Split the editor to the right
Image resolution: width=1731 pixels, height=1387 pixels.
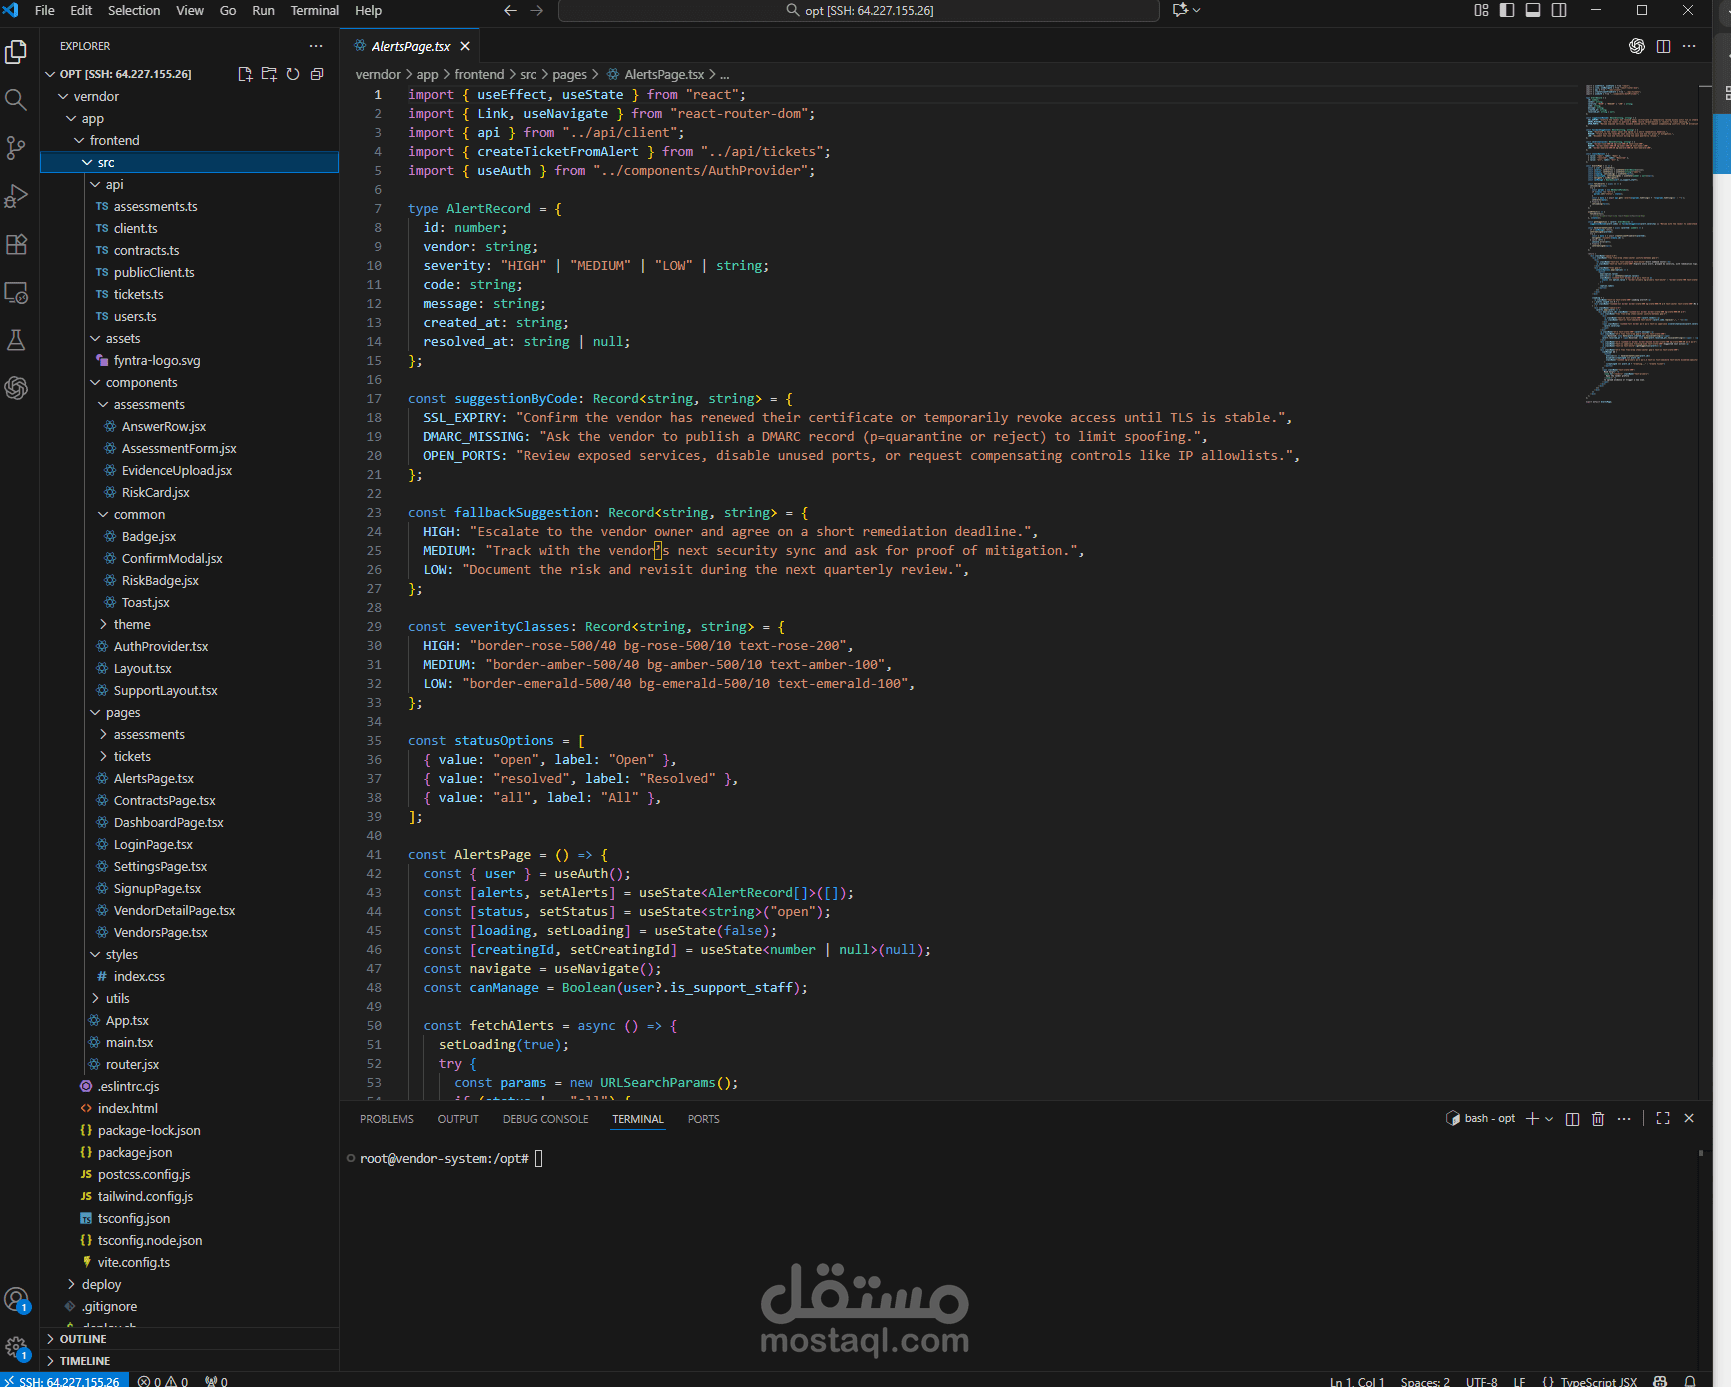(x=1663, y=46)
